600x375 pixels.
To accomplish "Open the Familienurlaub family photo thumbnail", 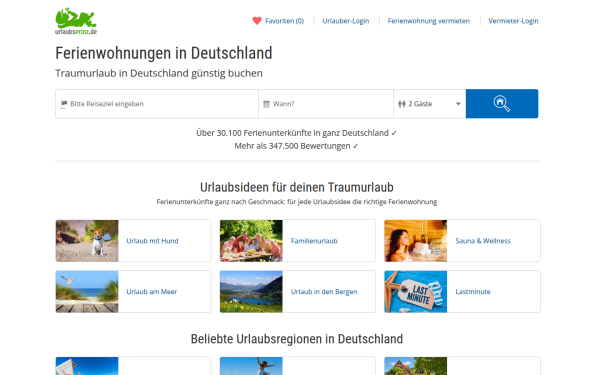I will [x=251, y=241].
